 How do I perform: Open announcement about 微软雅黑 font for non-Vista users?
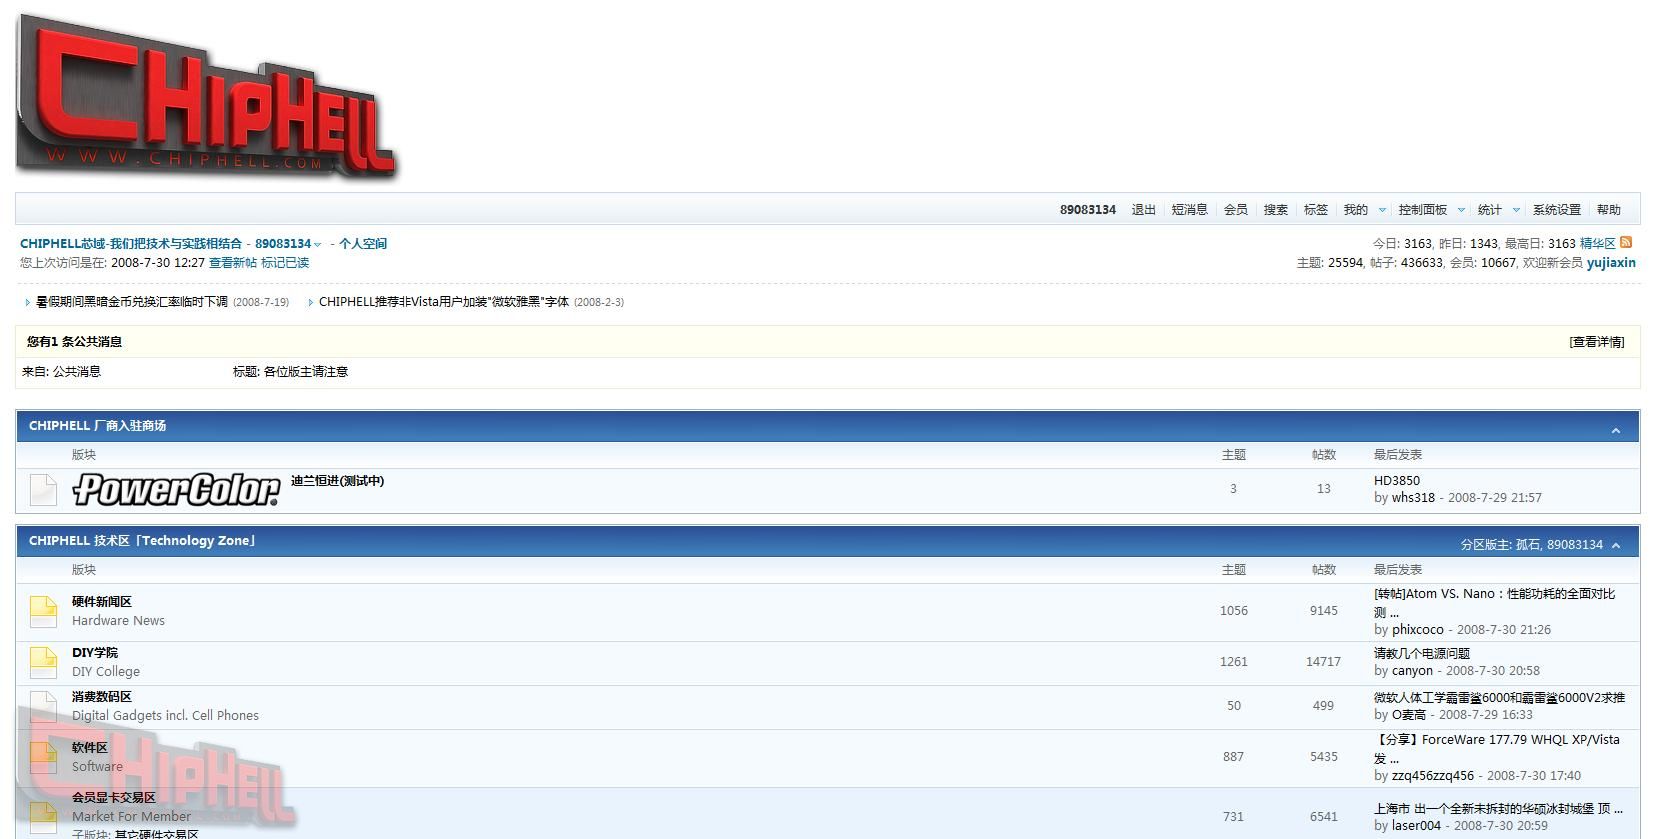443,301
